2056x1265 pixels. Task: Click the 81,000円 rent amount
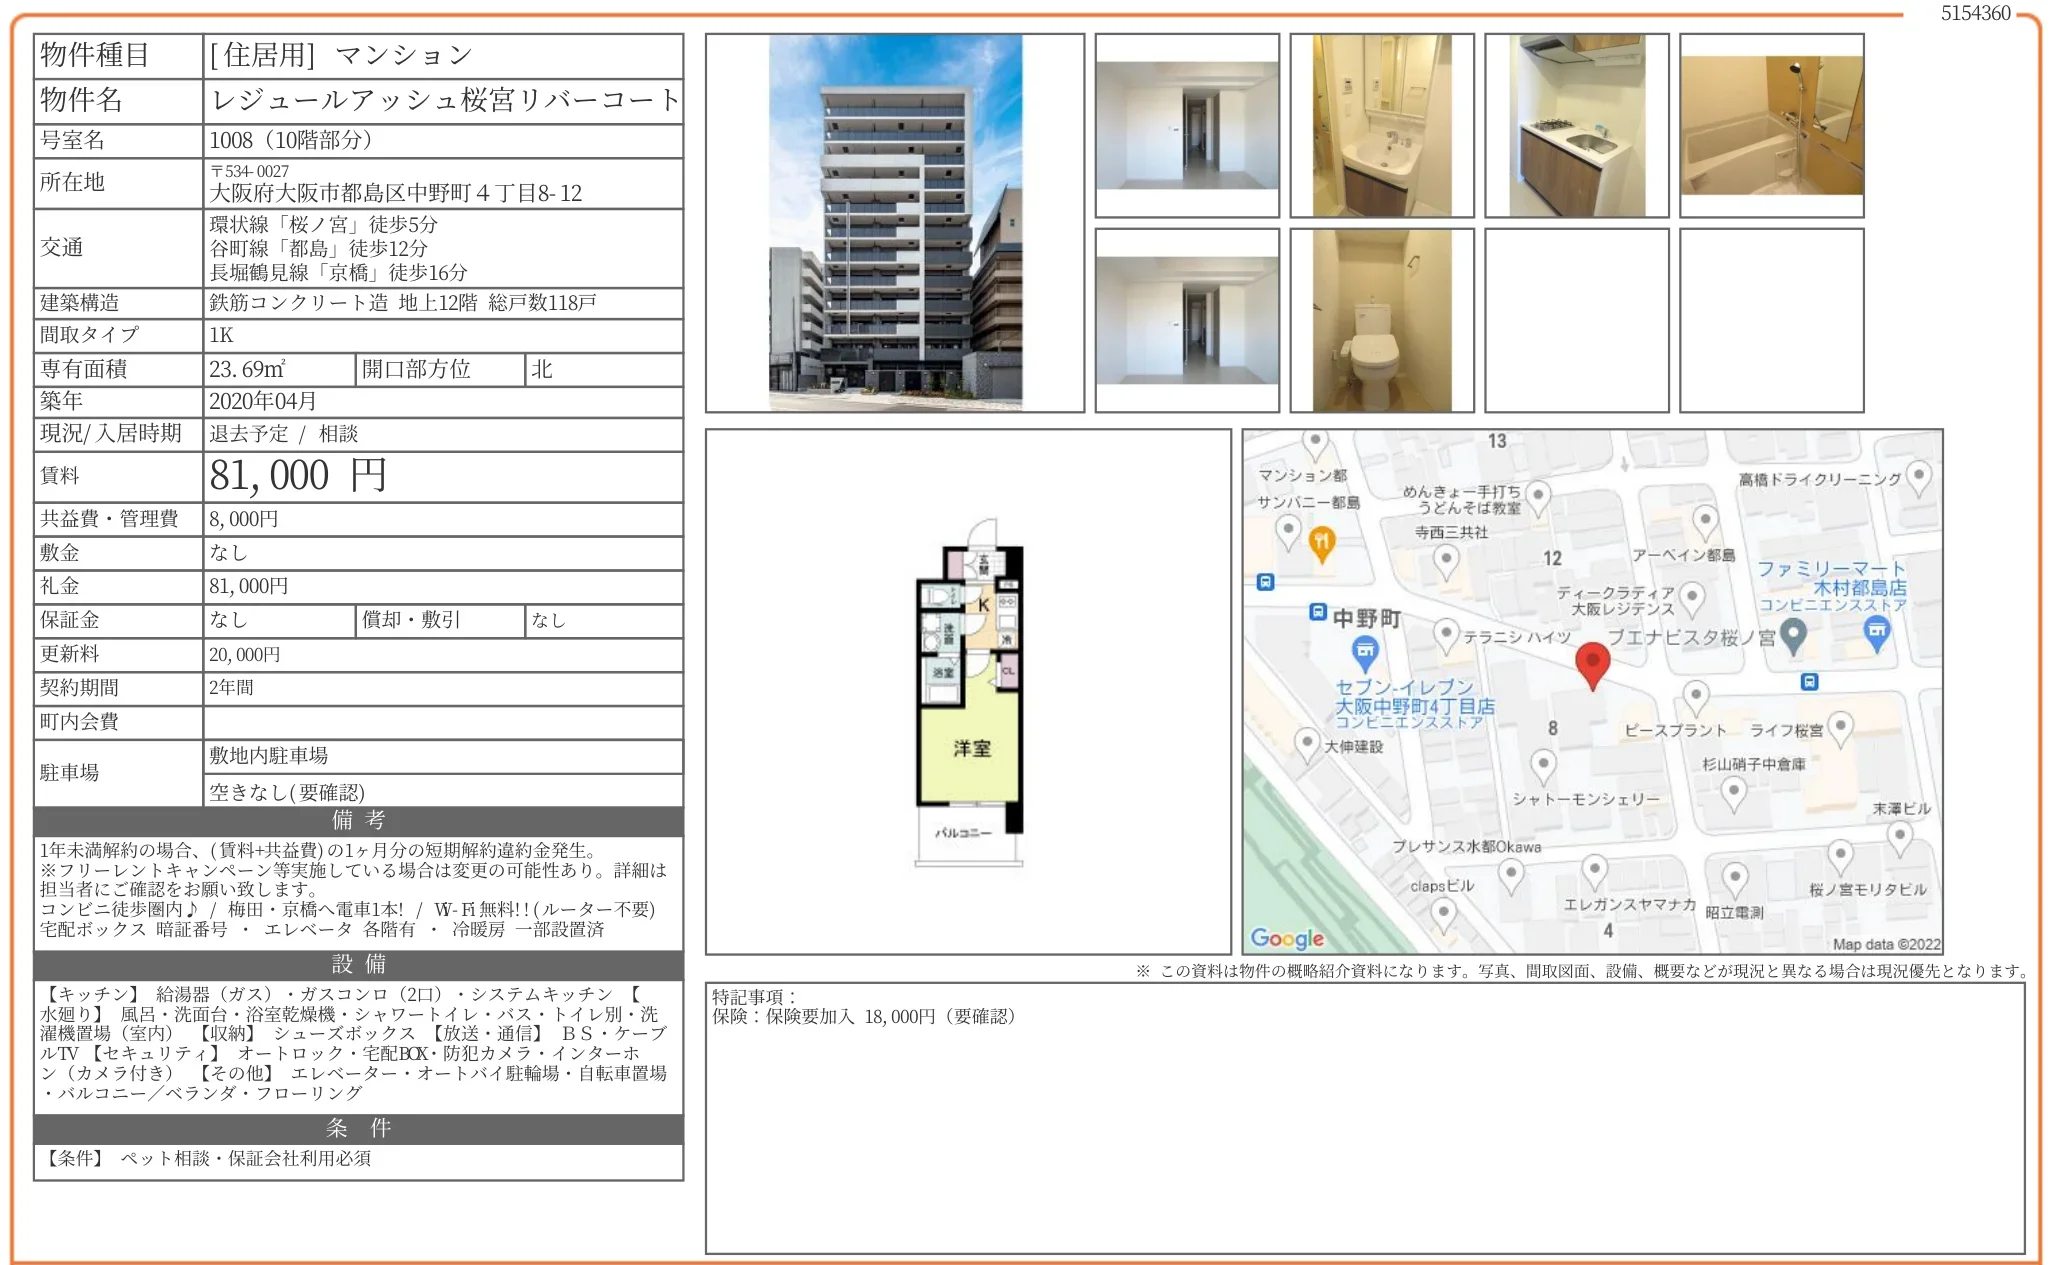coord(298,477)
